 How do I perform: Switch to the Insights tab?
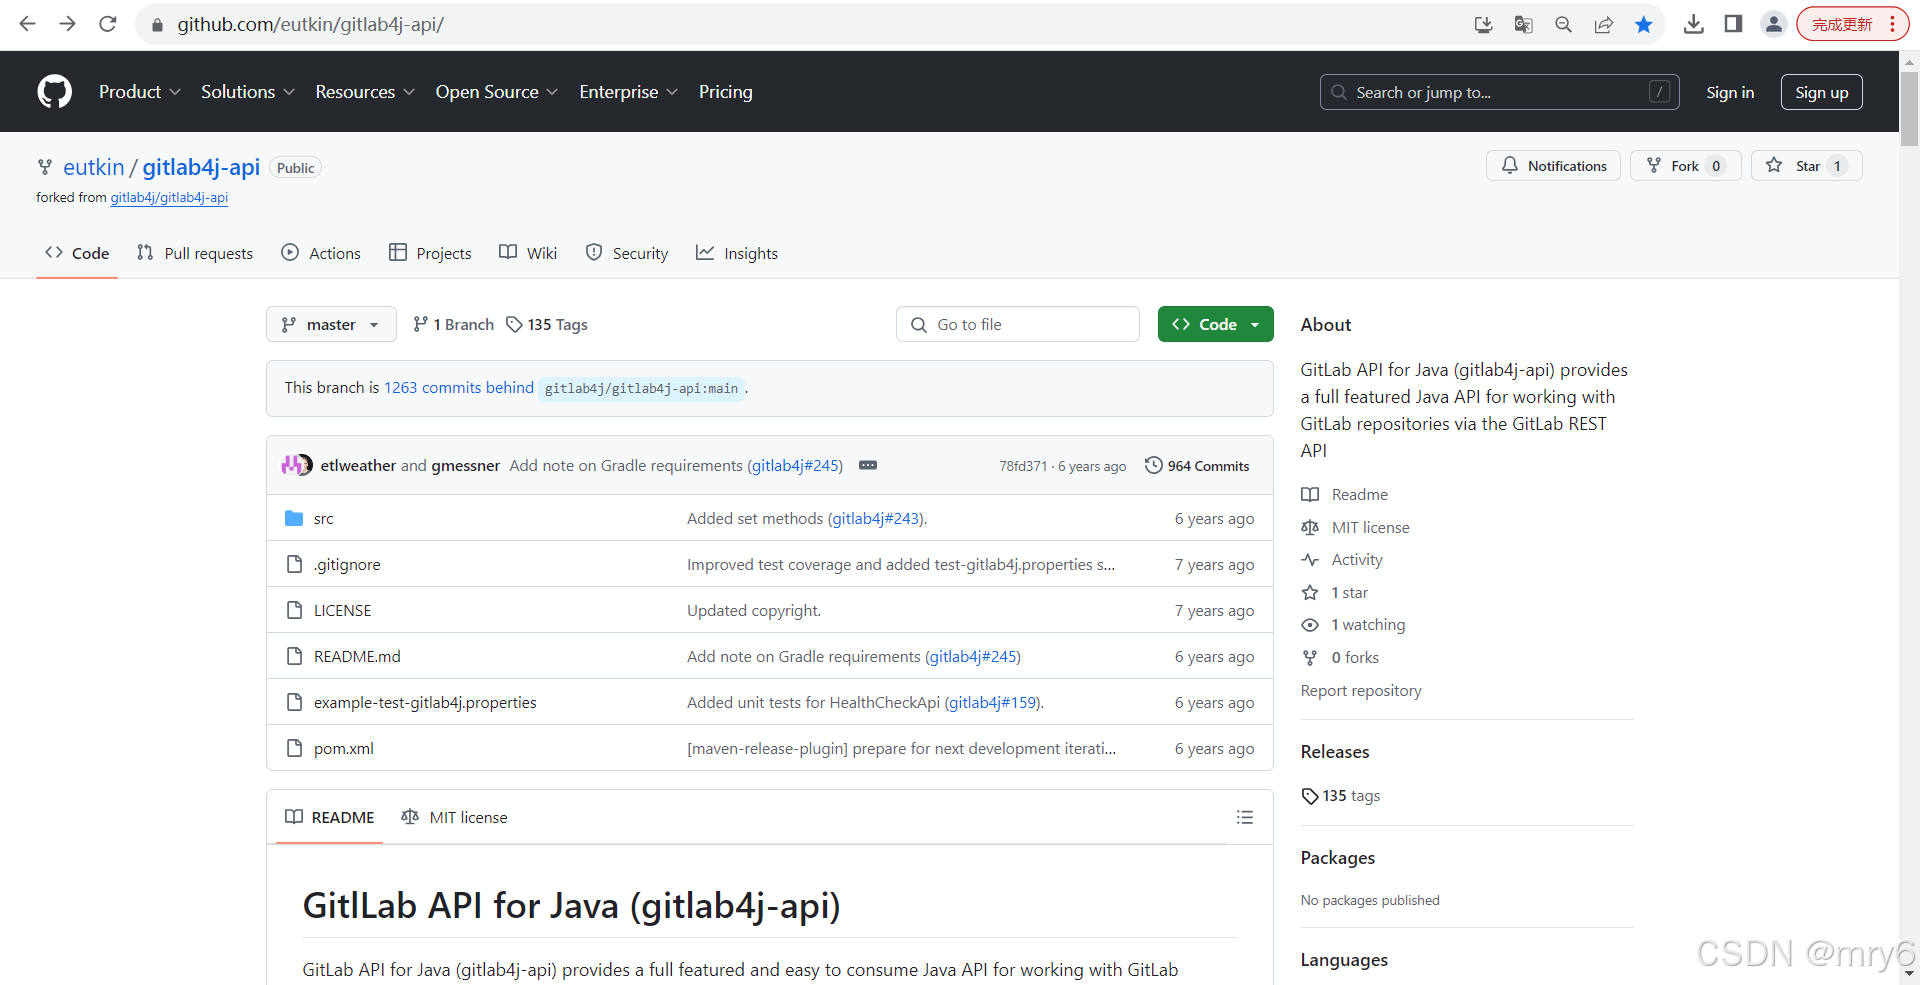[737, 253]
